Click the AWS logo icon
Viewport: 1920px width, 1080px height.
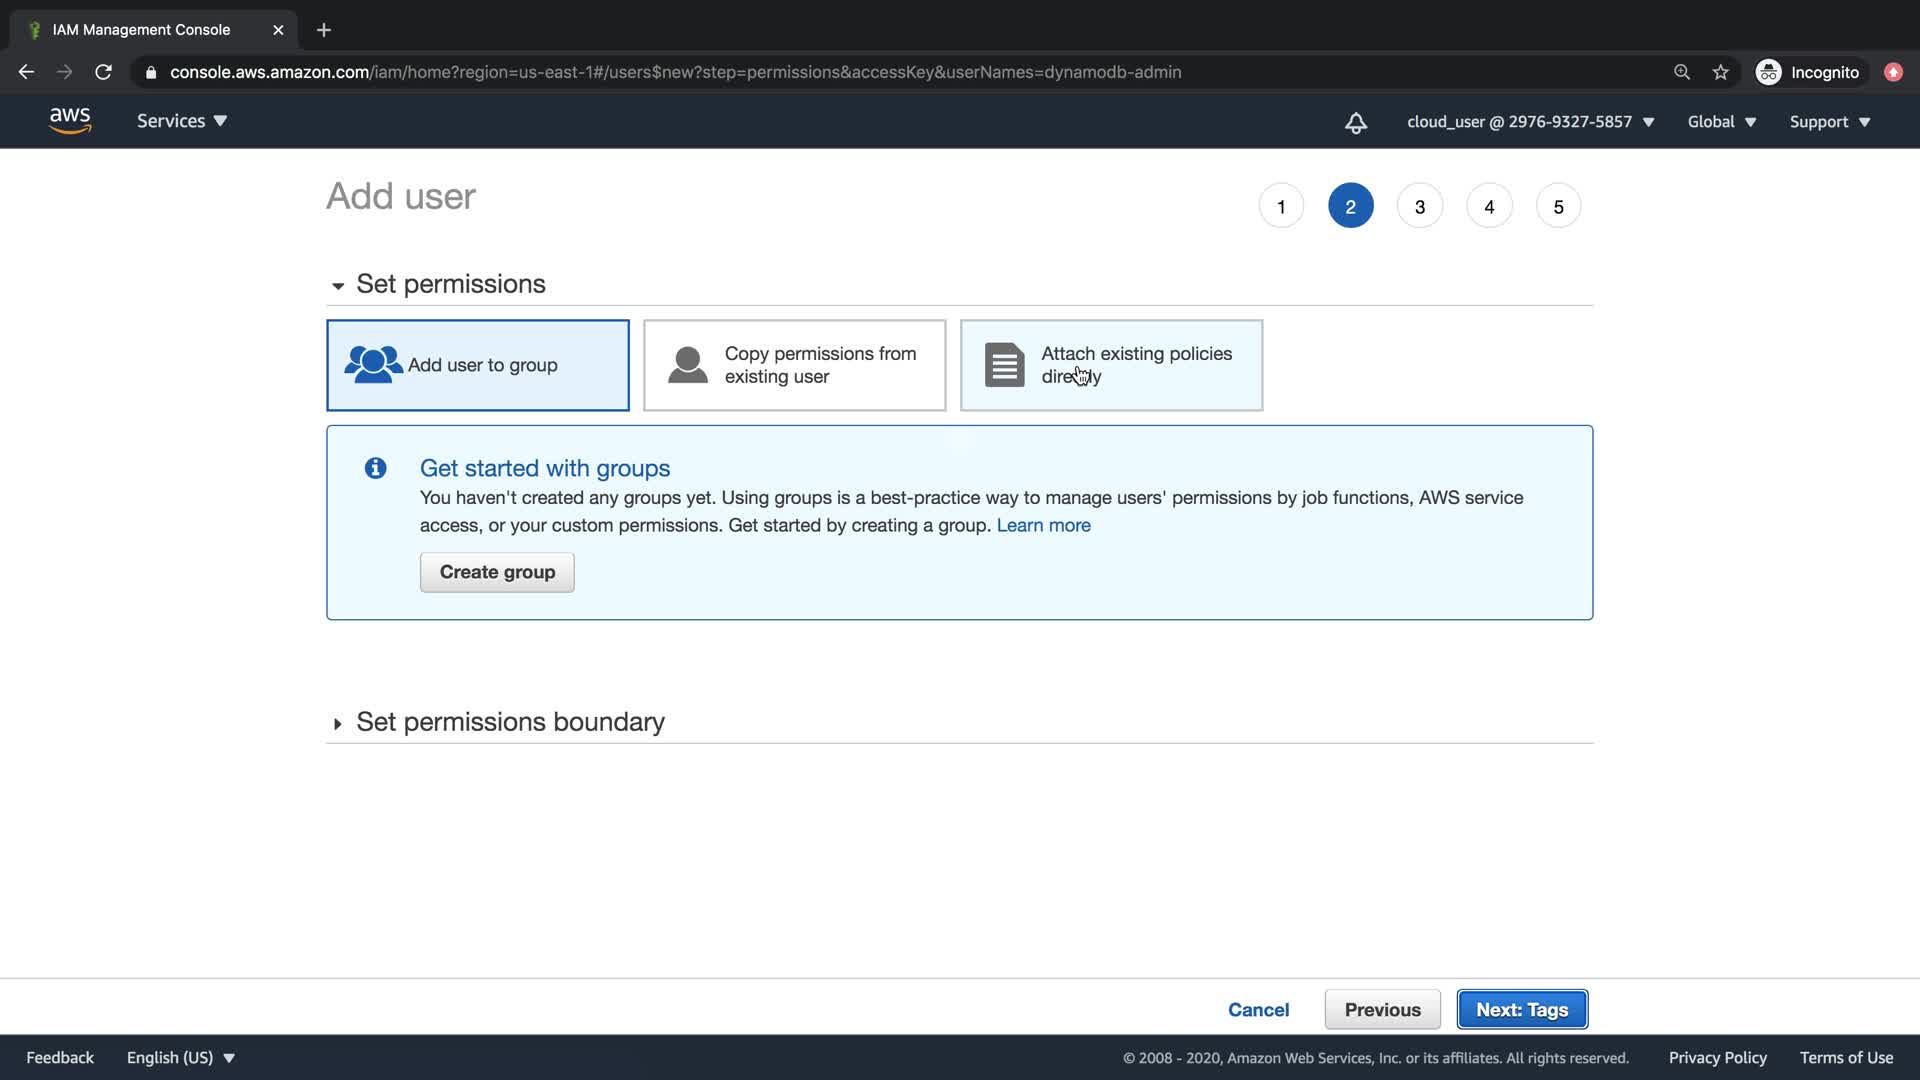tap(70, 121)
